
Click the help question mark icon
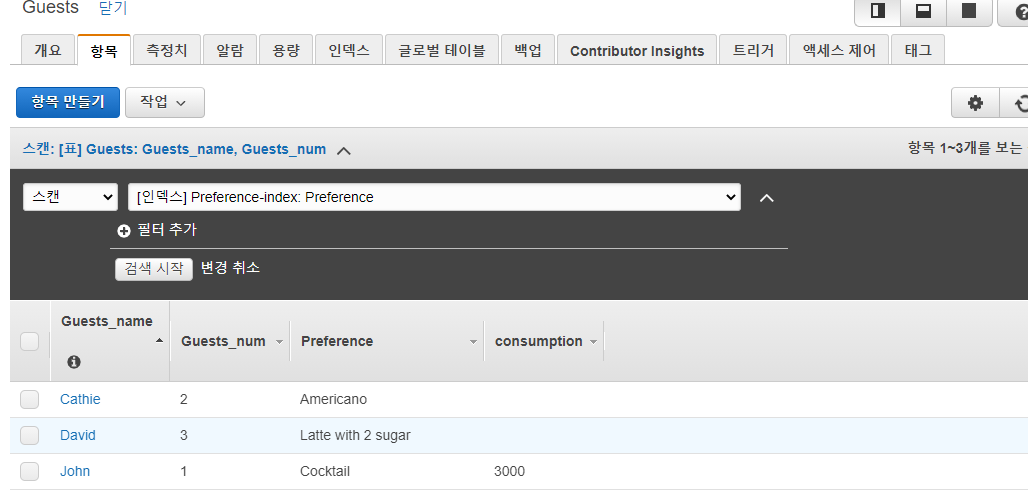1020,10
